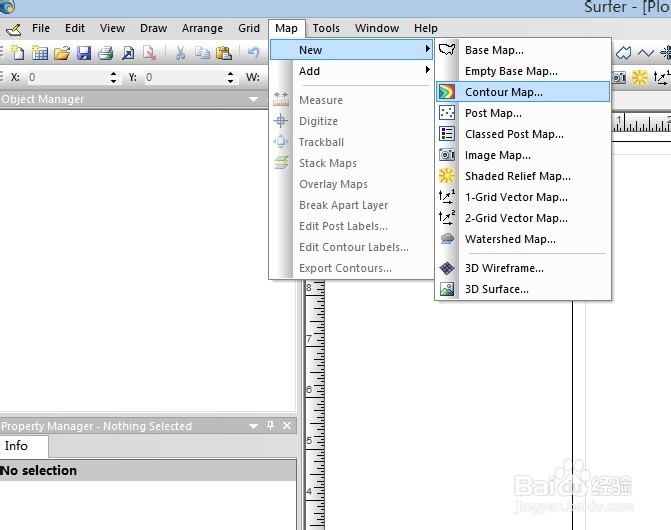Image resolution: width=671 pixels, height=530 pixels.
Task: Click the X position input field
Action: (68, 77)
